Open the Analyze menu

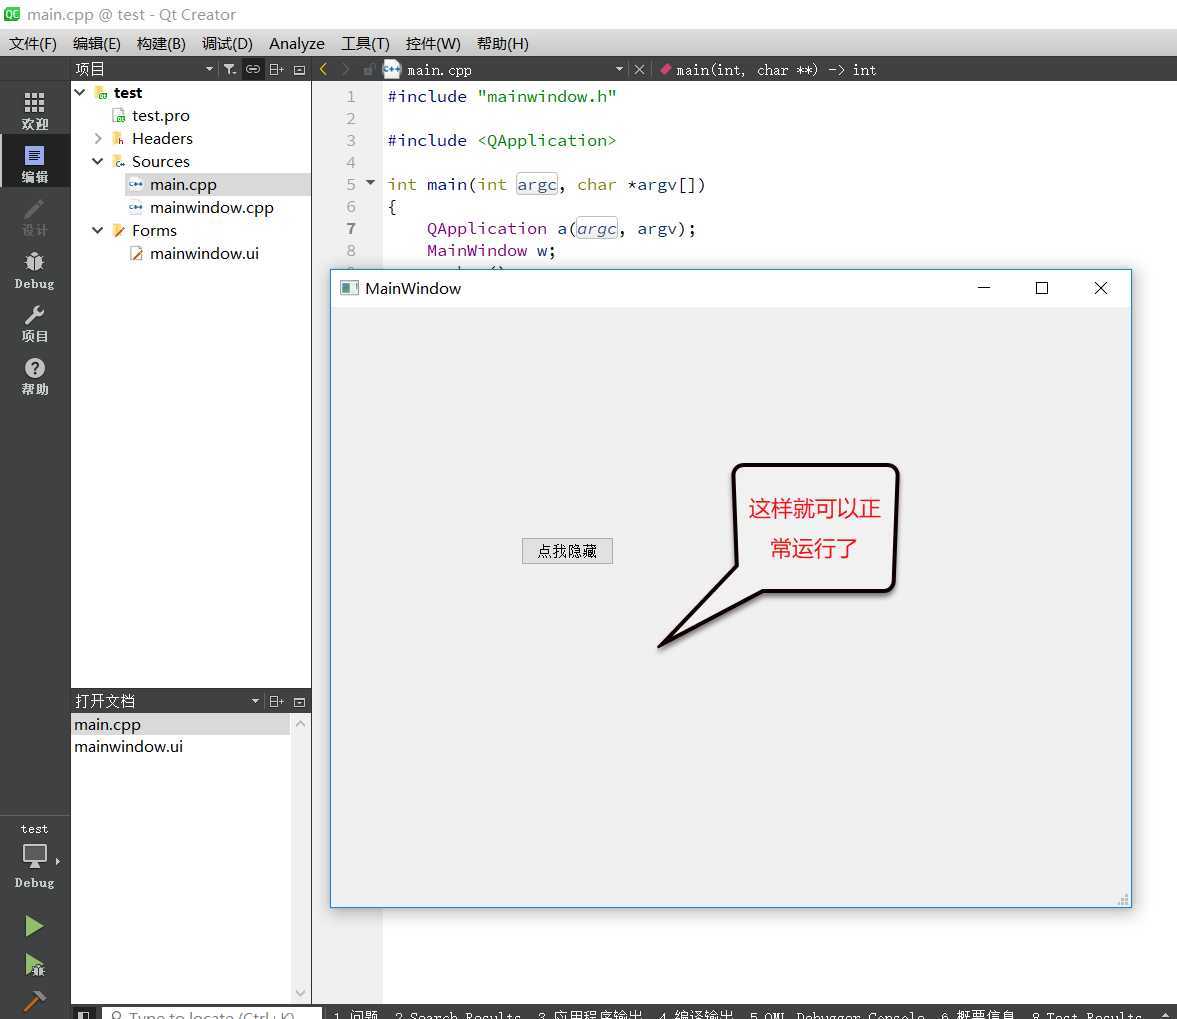coord(297,44)
